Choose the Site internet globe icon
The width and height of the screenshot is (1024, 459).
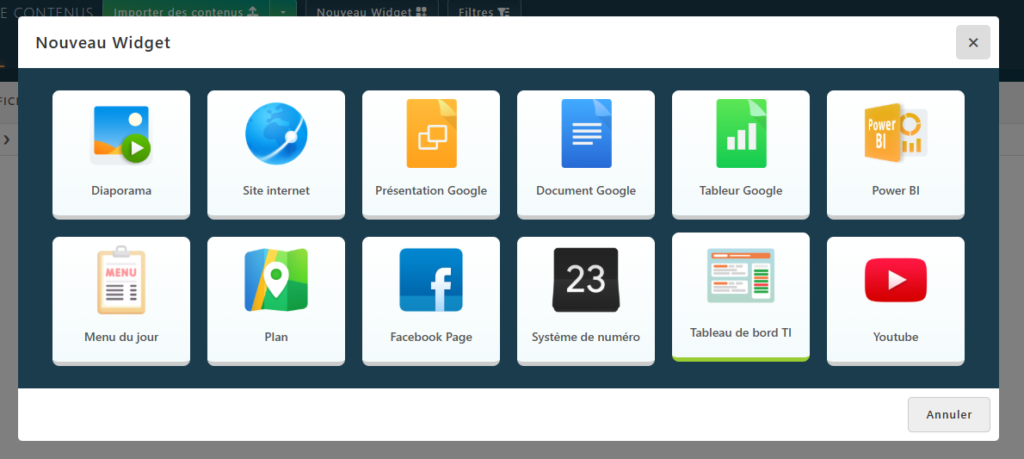point(276,135)
